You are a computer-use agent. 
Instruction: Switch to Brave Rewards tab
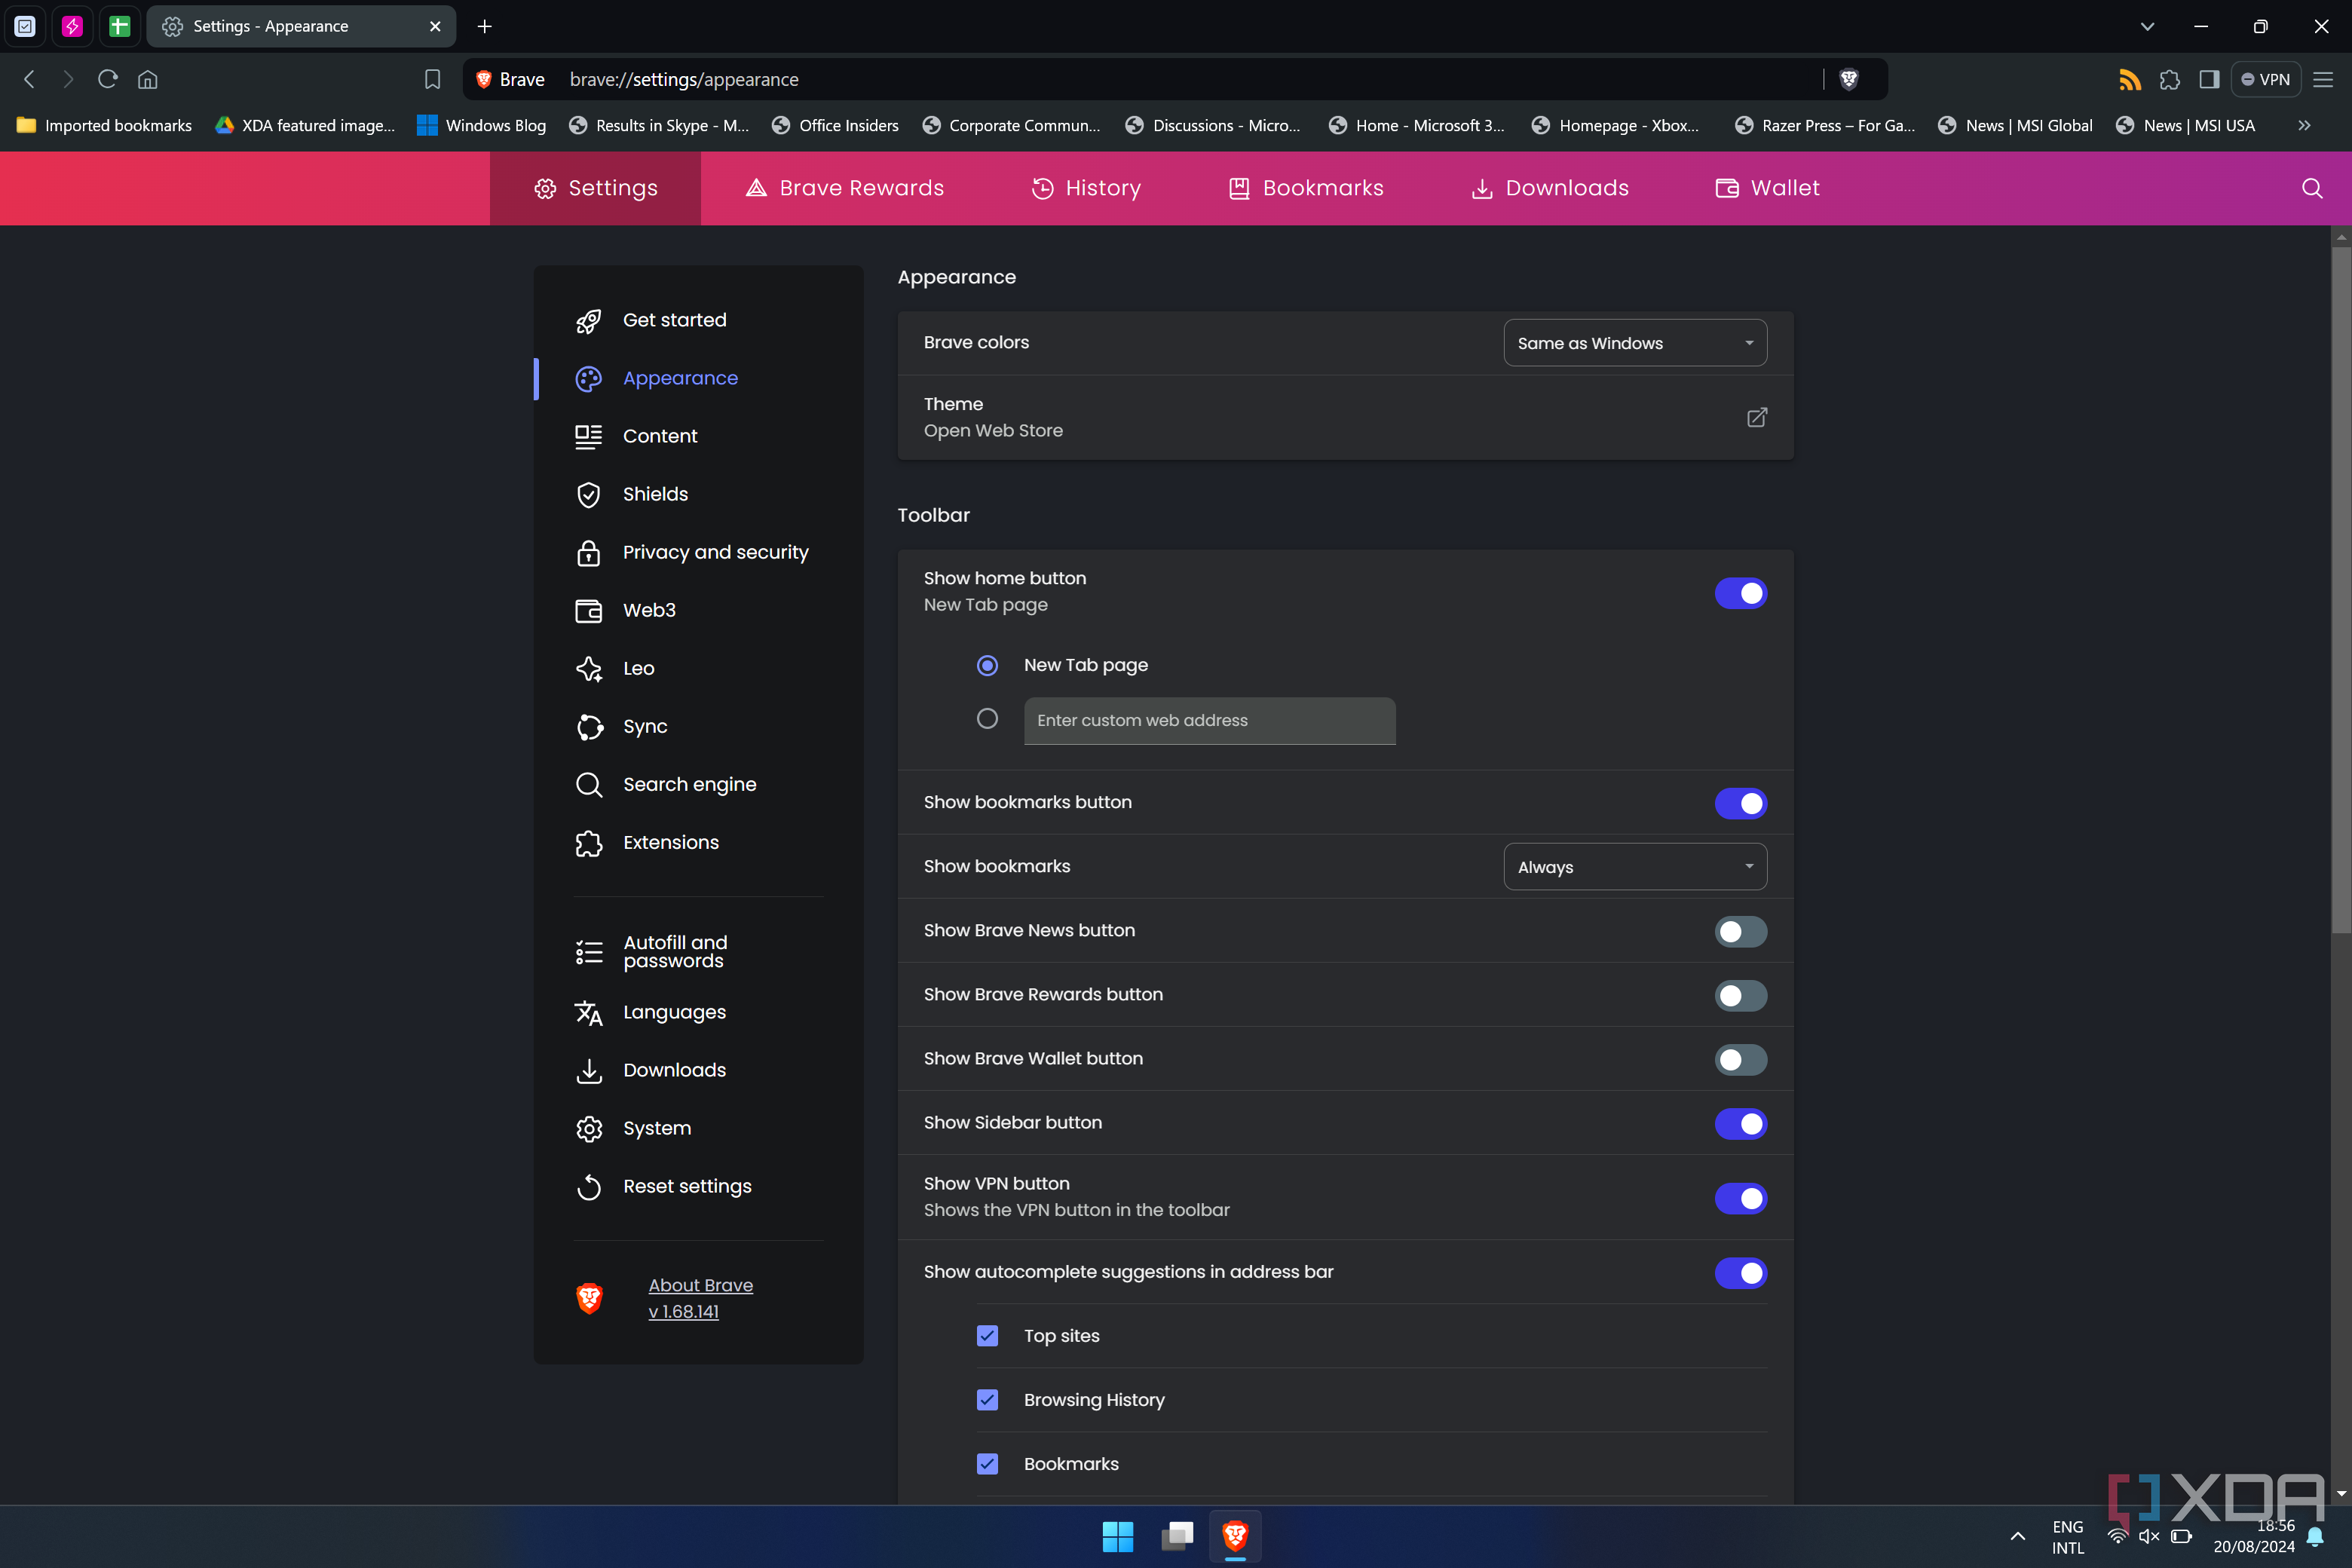tap(844, 188)
